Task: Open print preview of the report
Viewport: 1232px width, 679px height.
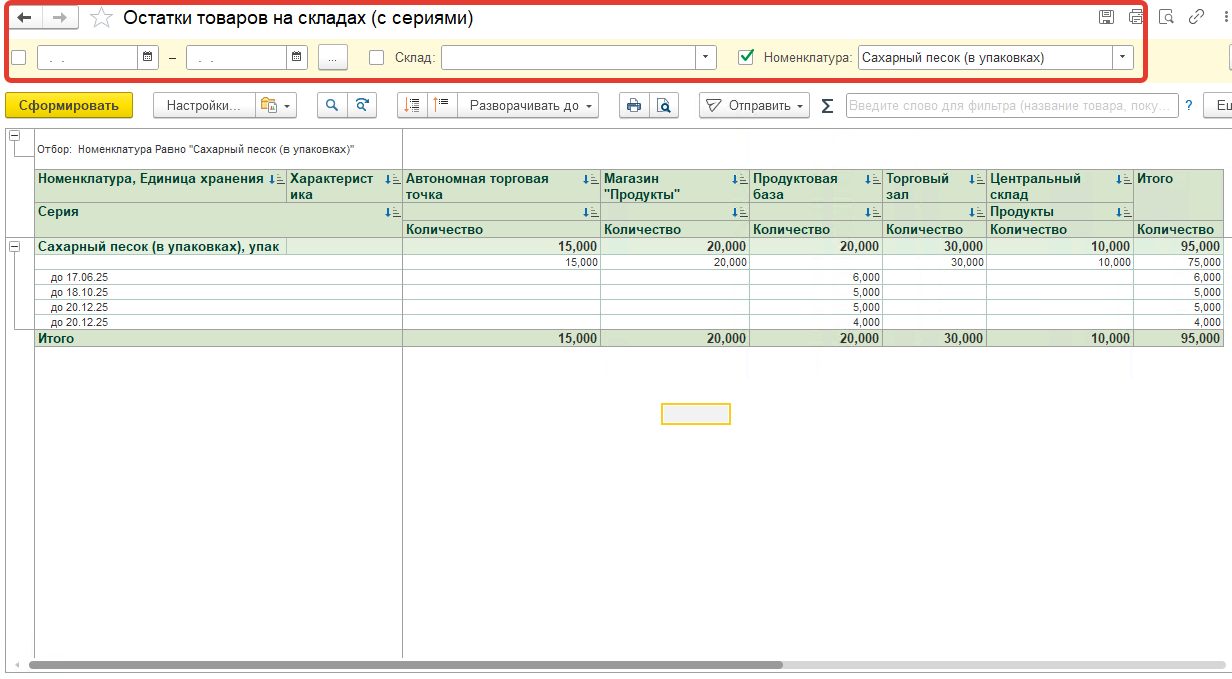Action: (664, 105)
